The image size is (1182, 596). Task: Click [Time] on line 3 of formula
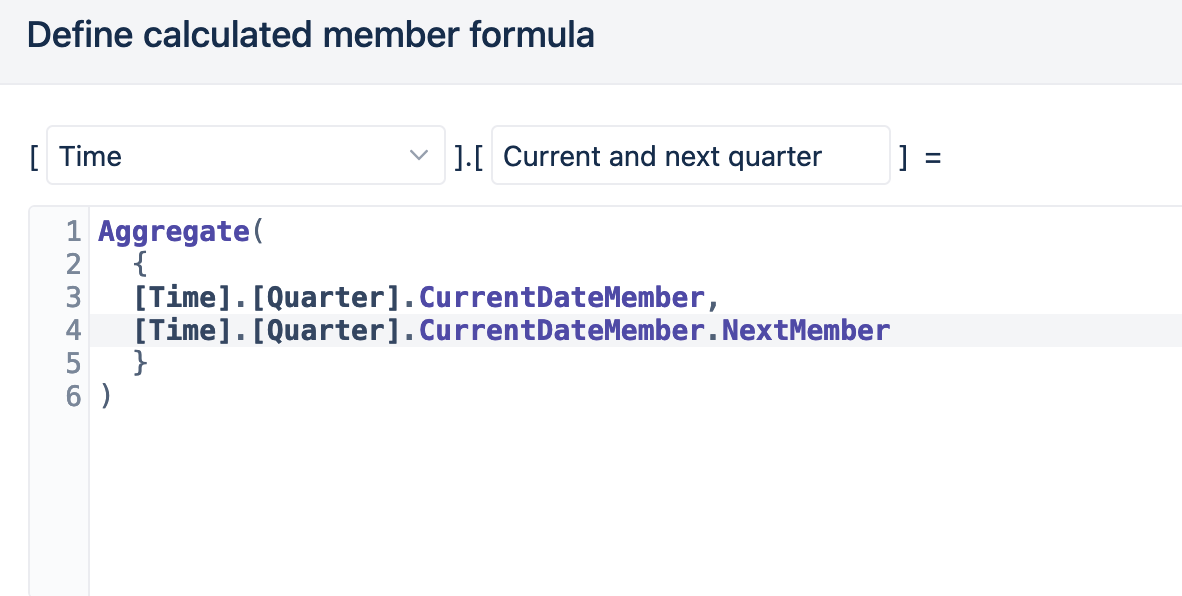click(182, 298)
